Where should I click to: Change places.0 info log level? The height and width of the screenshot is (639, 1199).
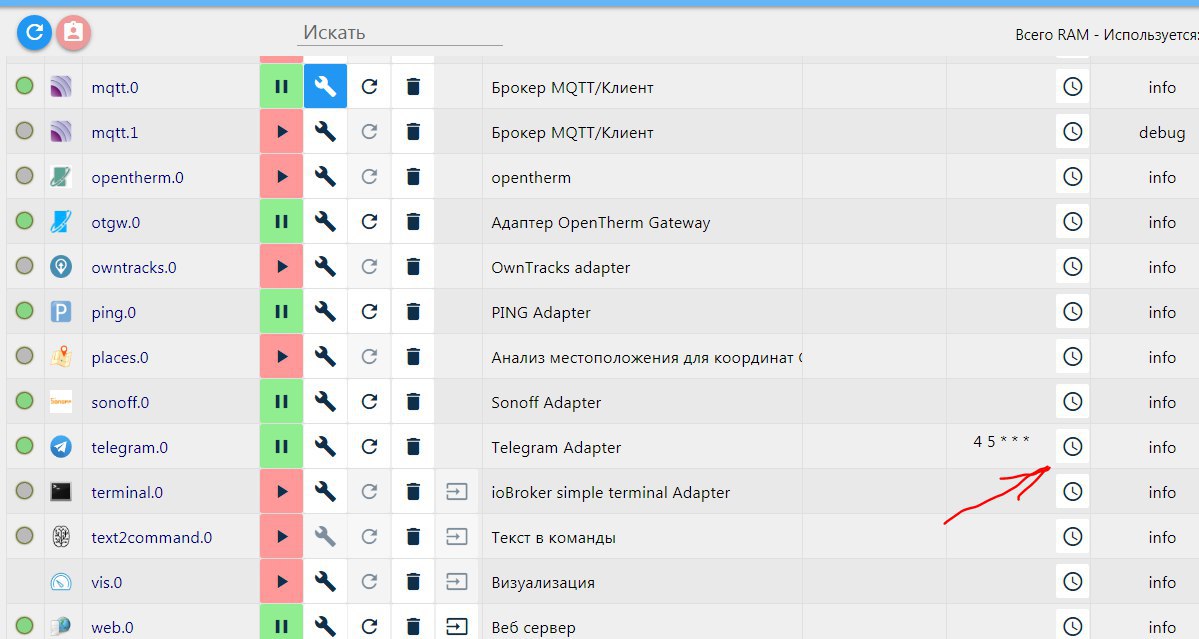(x=1162, y=357)
